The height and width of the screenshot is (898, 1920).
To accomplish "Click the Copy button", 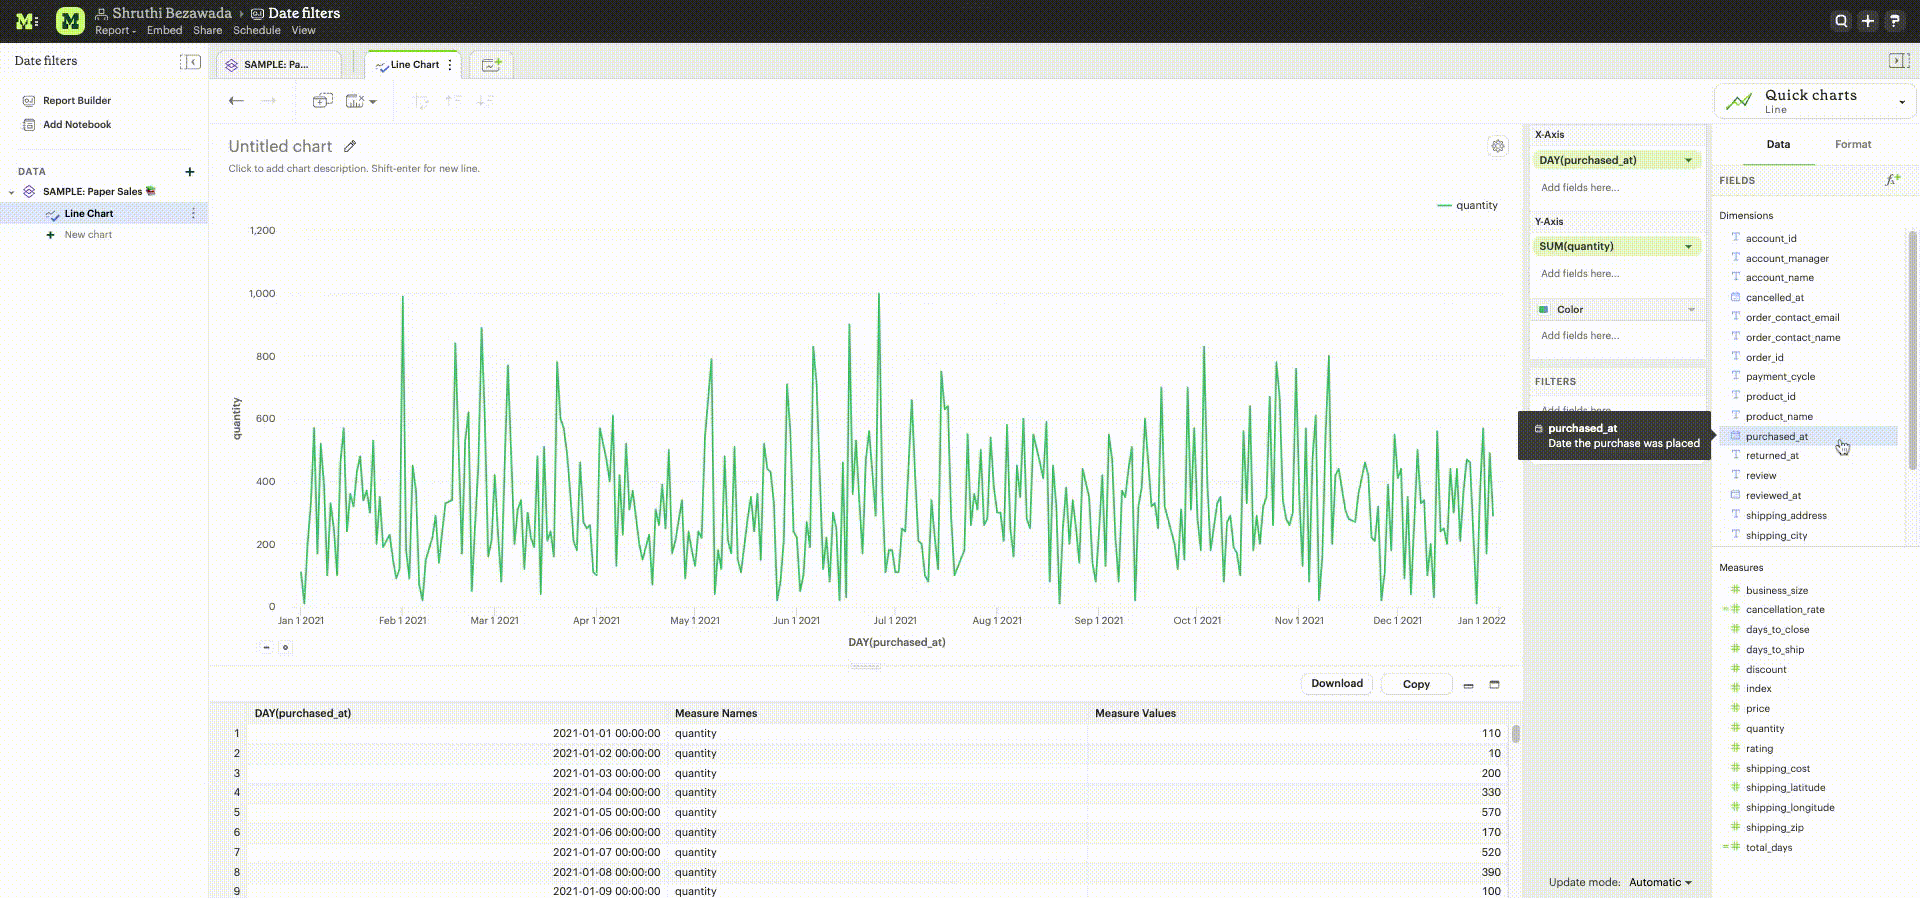I will pyautogui.click(x=1415, y=684).
